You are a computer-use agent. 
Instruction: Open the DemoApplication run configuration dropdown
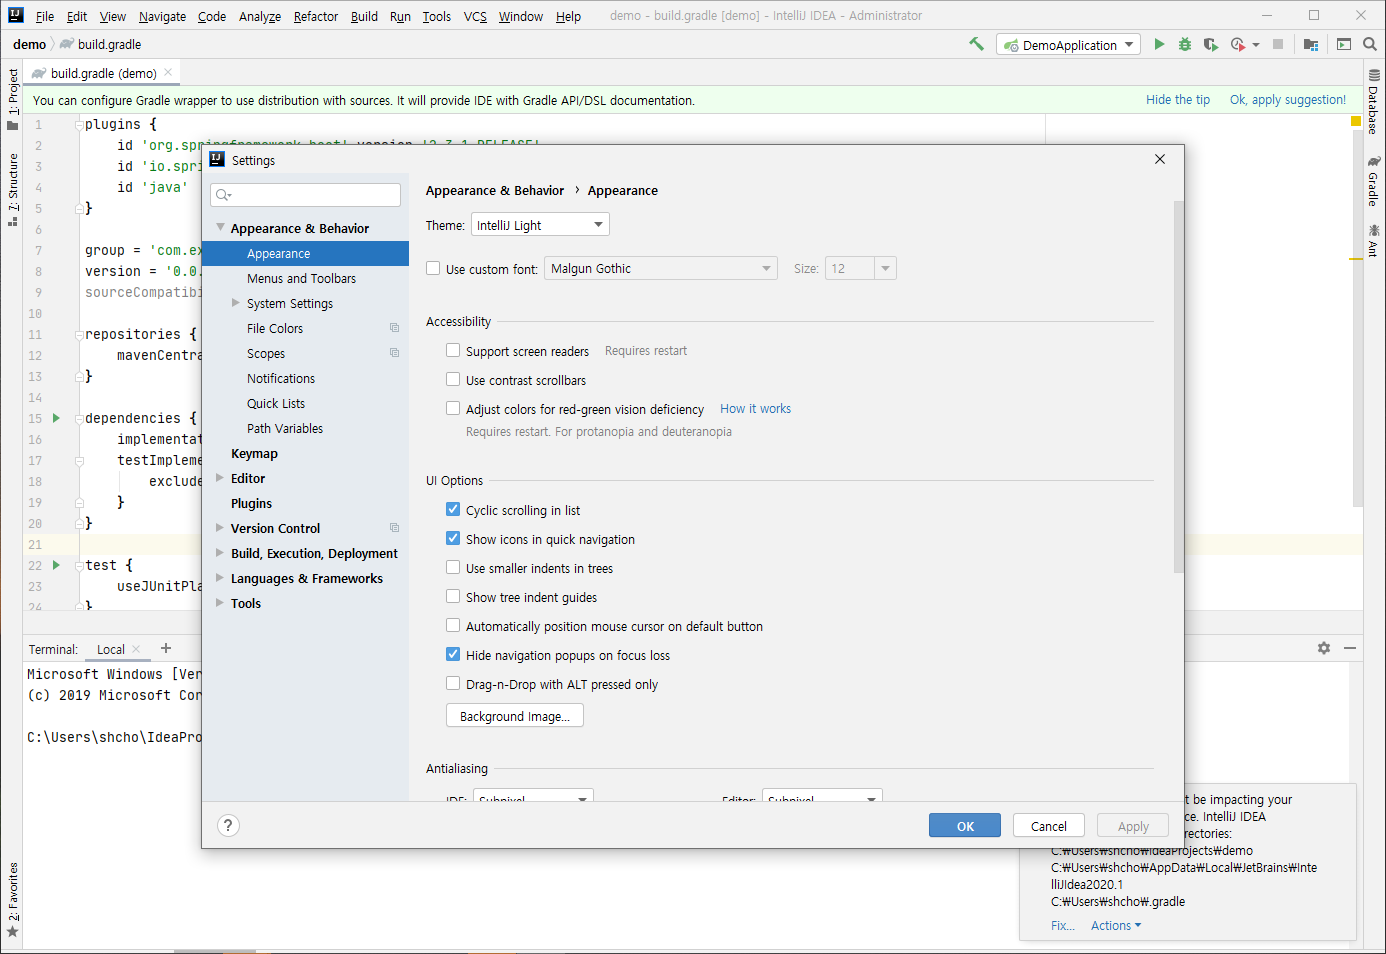(1068, 45)
